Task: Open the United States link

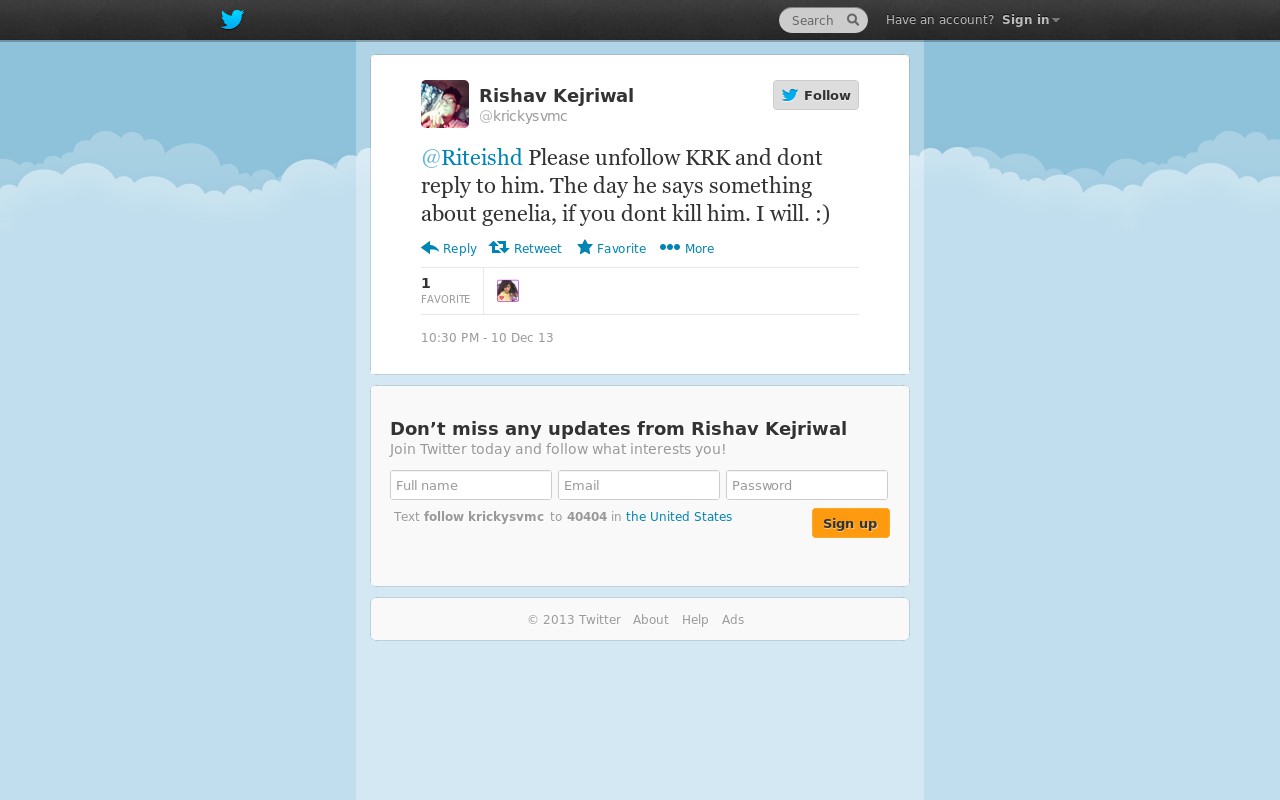Action: click(x=679, y=517)
